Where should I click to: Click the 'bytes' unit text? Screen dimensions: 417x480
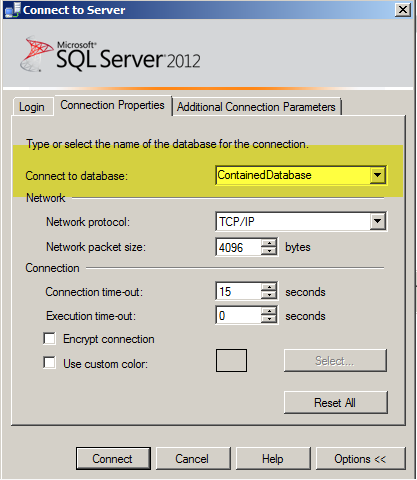coord(298,247)
